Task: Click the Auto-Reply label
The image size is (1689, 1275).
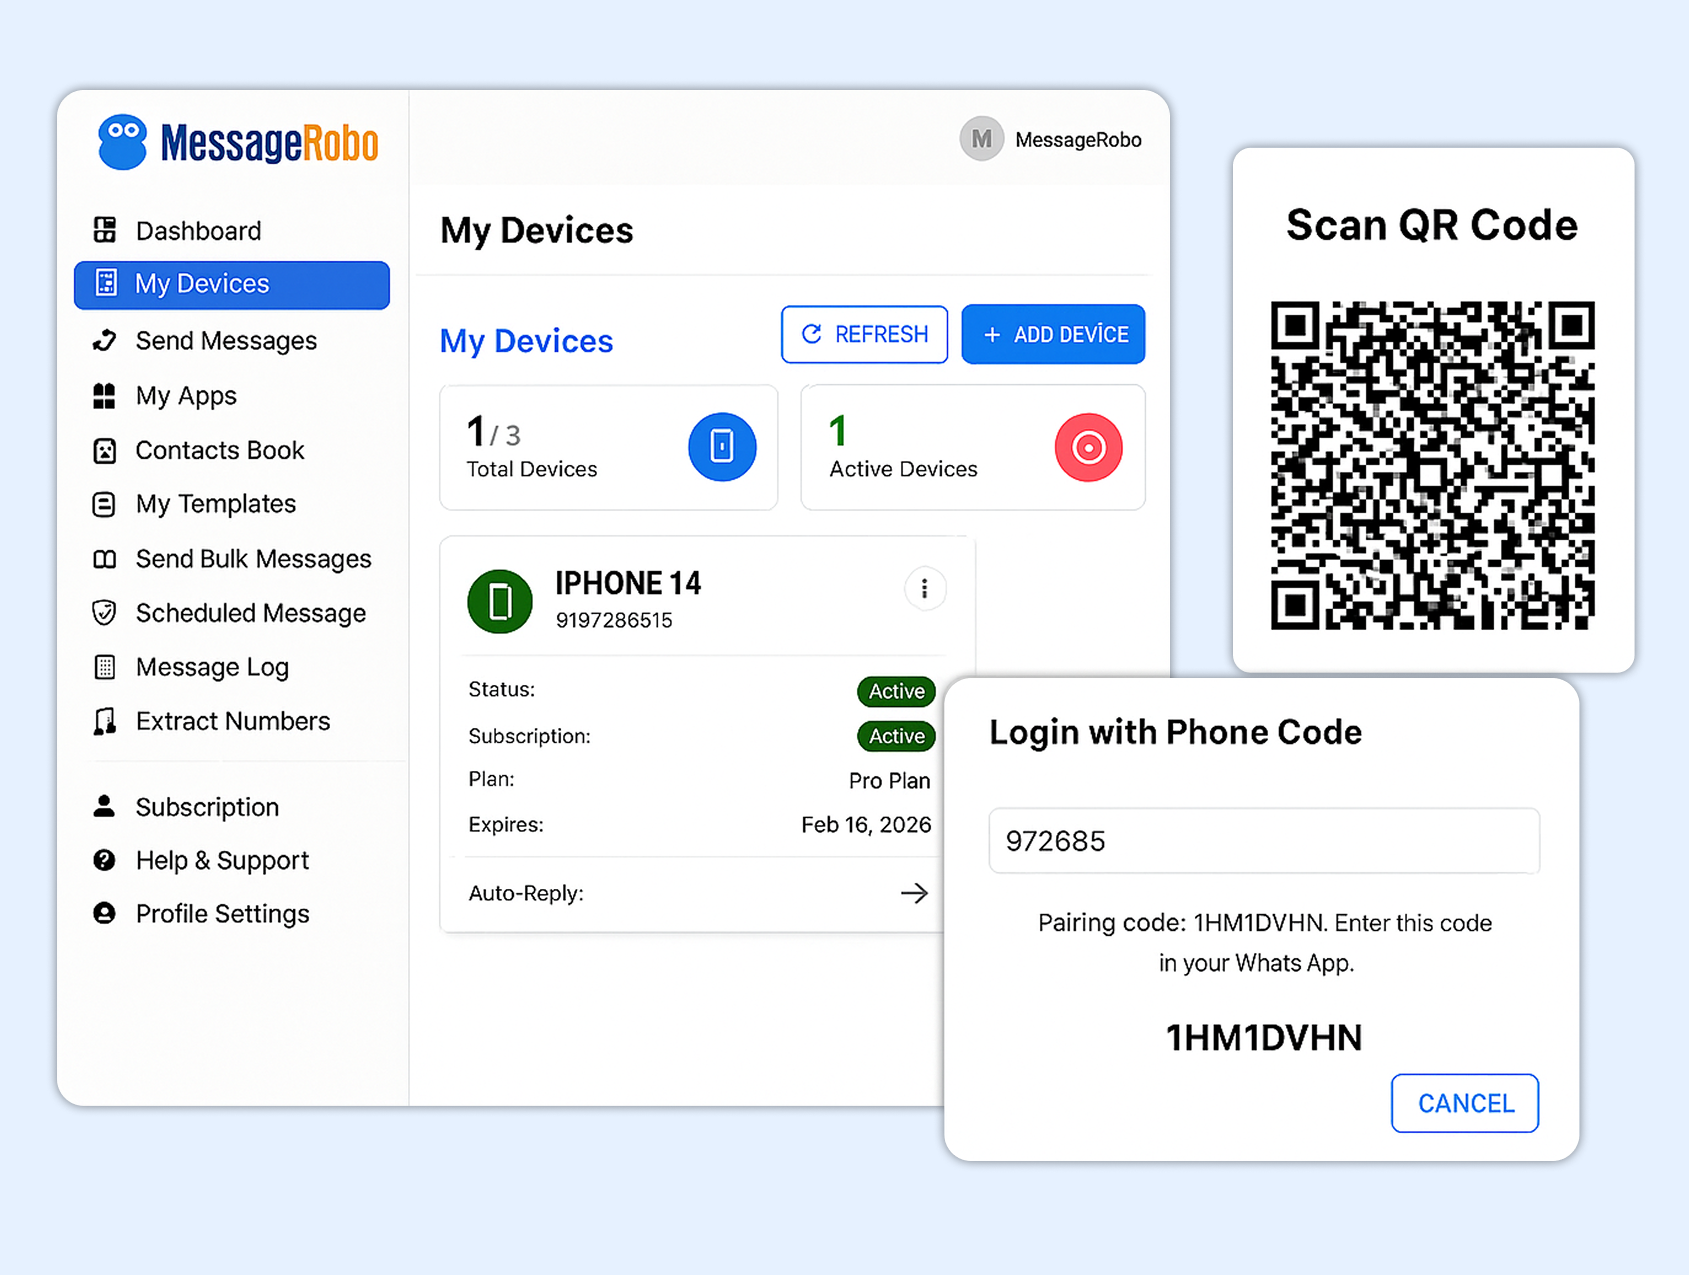Action: (x=526, y=893)
